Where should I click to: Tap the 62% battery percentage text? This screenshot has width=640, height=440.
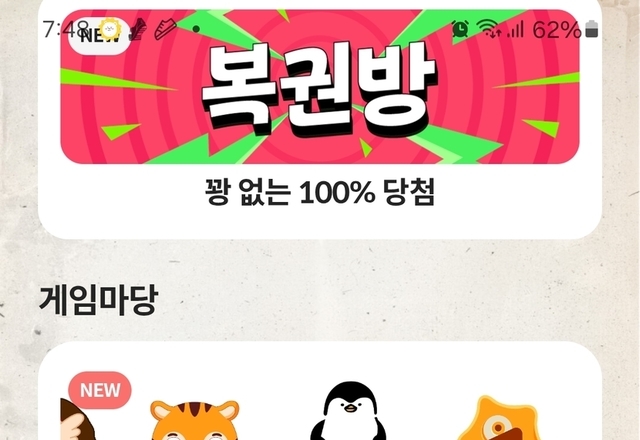(x=557, y=30)
